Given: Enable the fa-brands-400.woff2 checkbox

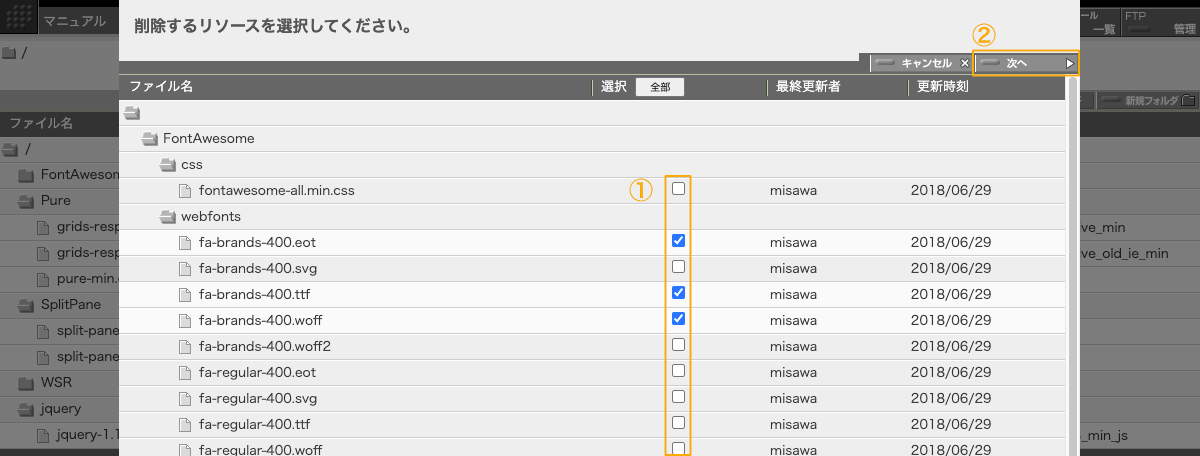Looking at the screenshot, I should click(679, 345).
